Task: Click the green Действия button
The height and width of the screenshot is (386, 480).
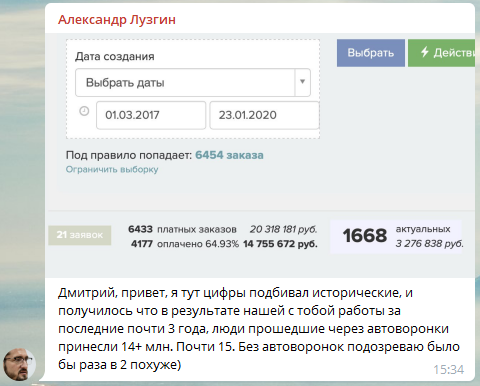Action: (x=441, y=53)
